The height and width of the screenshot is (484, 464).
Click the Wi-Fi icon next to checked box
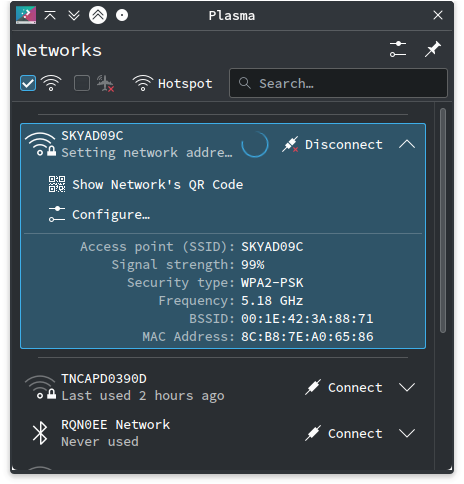coord(51,83)
